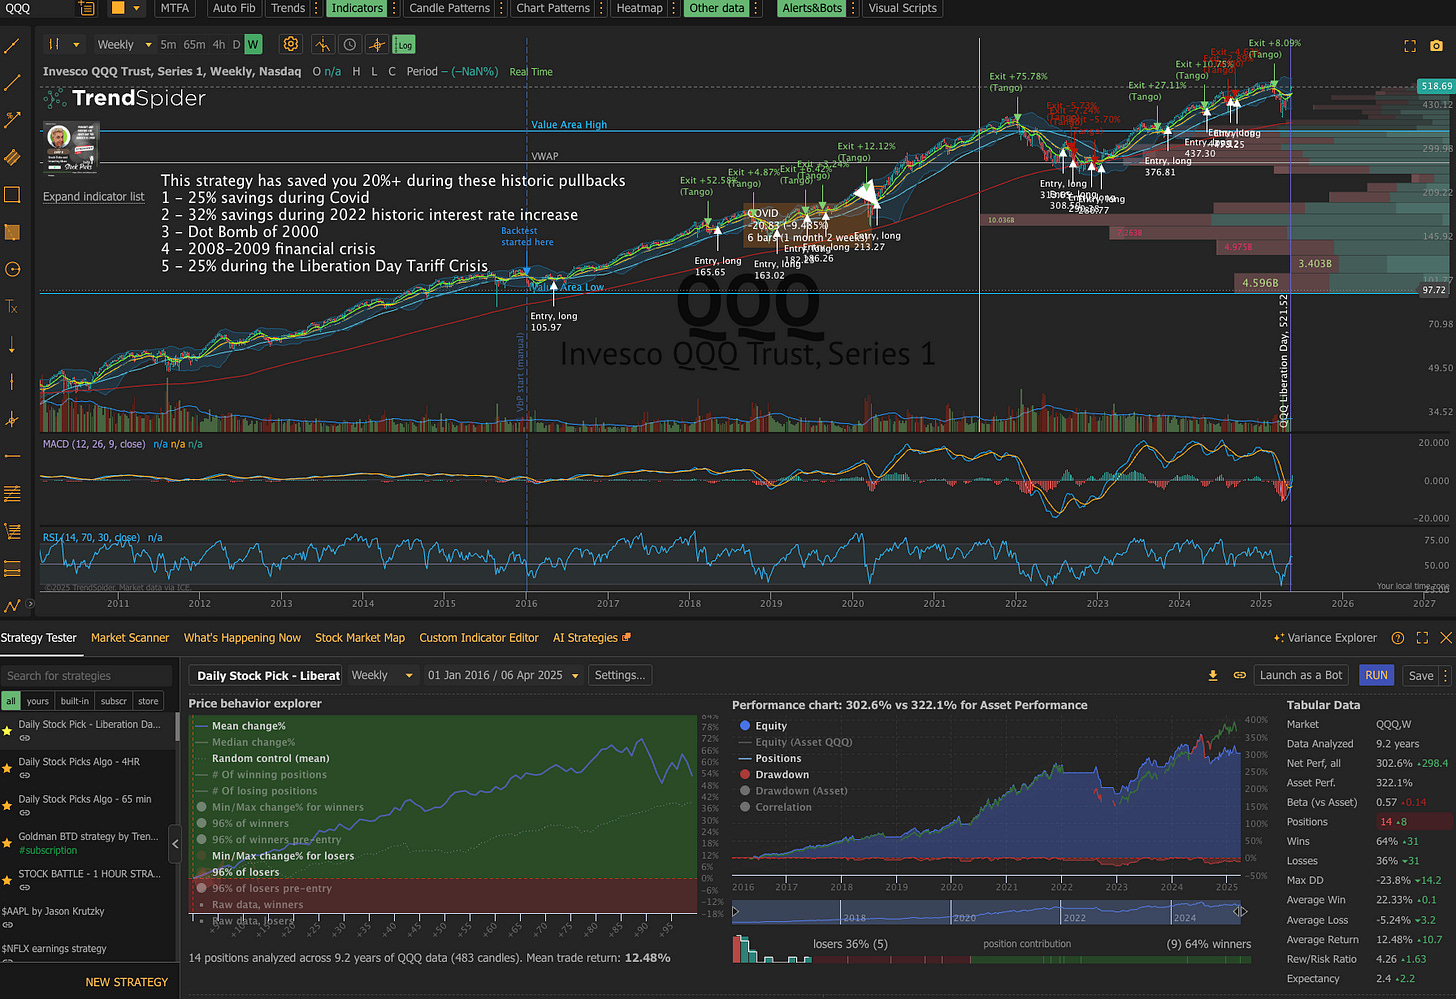Select the ray line drawing tool
This screenshot has width=1456, height=999.
pos(12,83)
